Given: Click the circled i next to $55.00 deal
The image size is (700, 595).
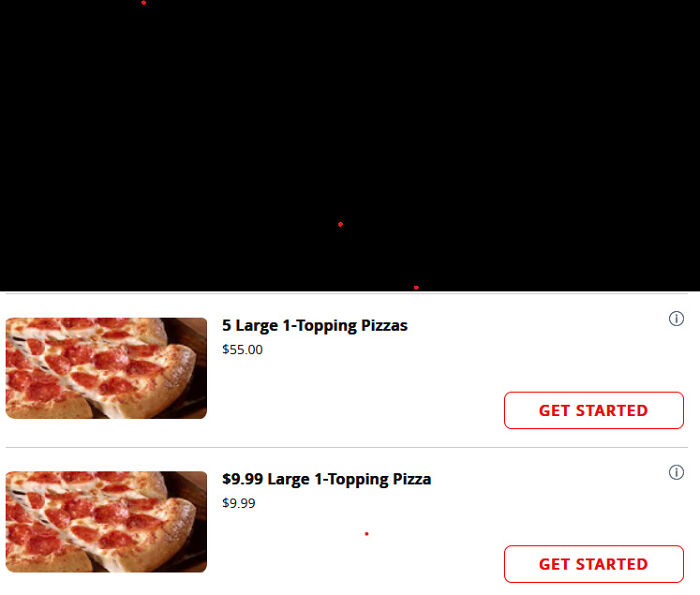Looking at the screenshot, I should click(x=676, y=319).
